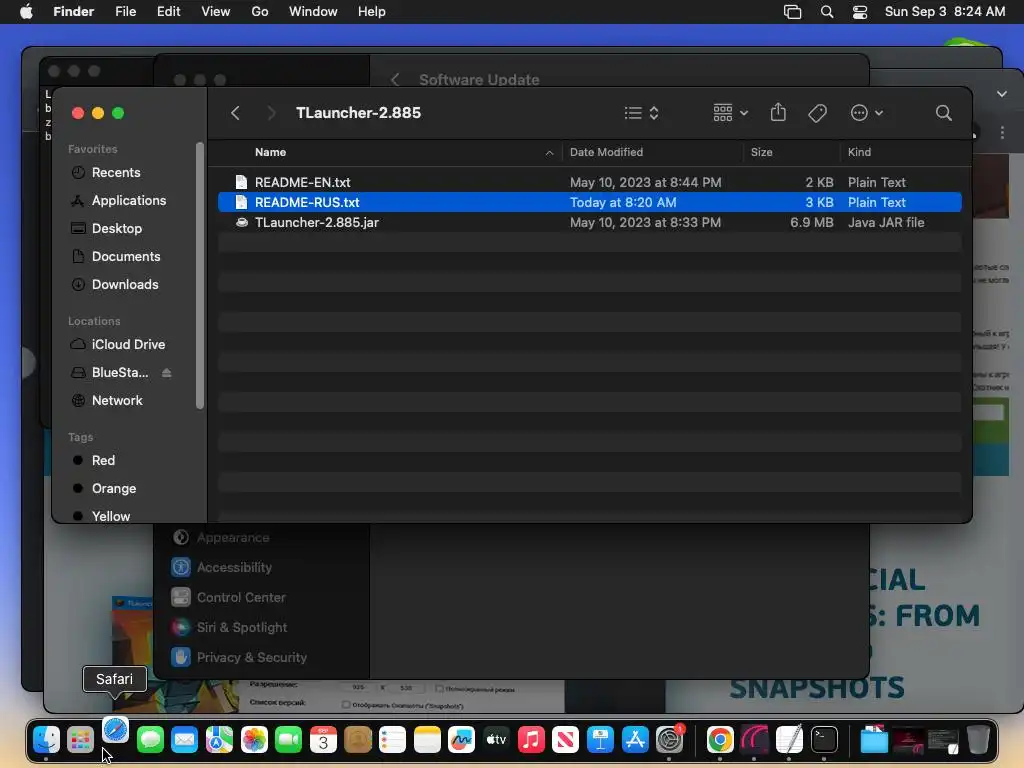Click README-EN.txt document icon
1024x768 pixels.
[x=241, y=182]
